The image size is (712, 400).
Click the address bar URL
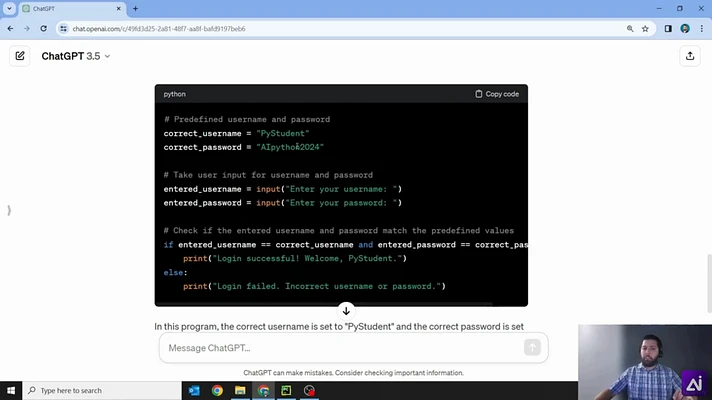pos(159,29)
